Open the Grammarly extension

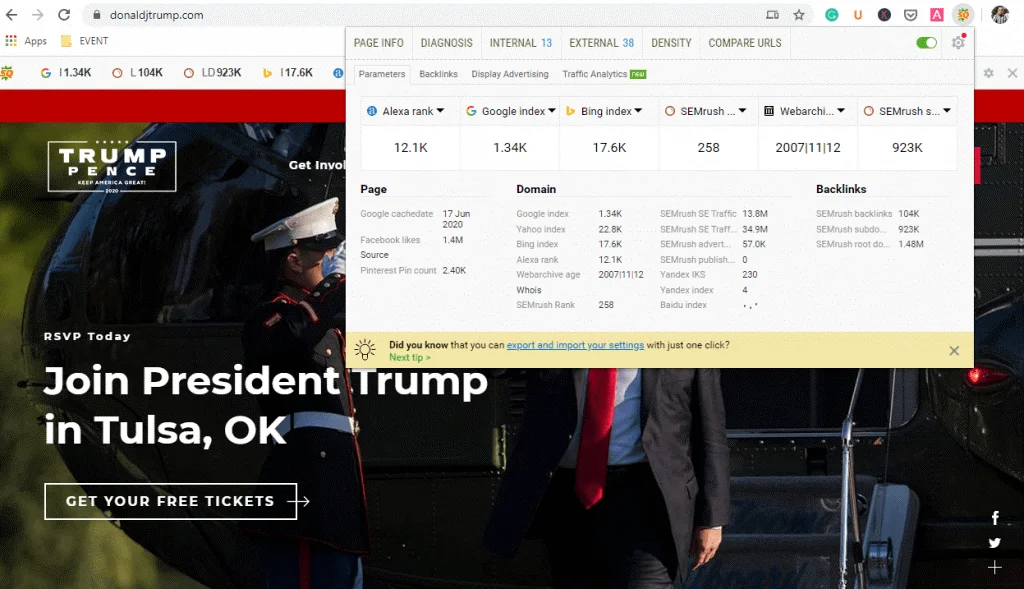829,15
